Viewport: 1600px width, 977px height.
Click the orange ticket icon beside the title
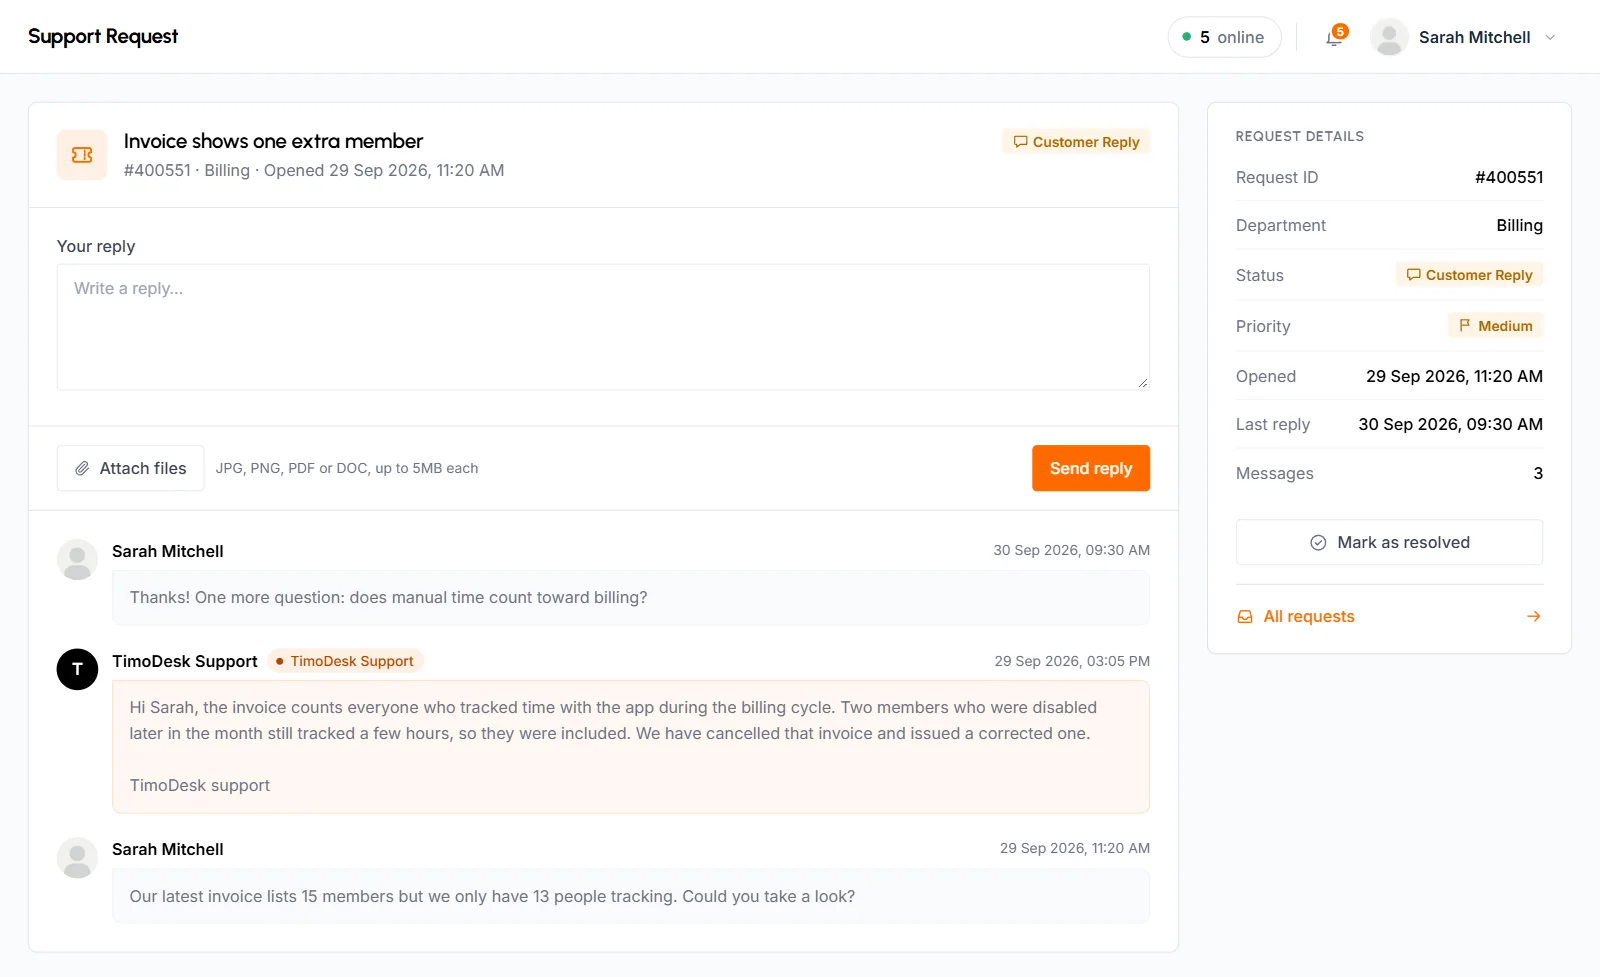(x=82, y=155)
